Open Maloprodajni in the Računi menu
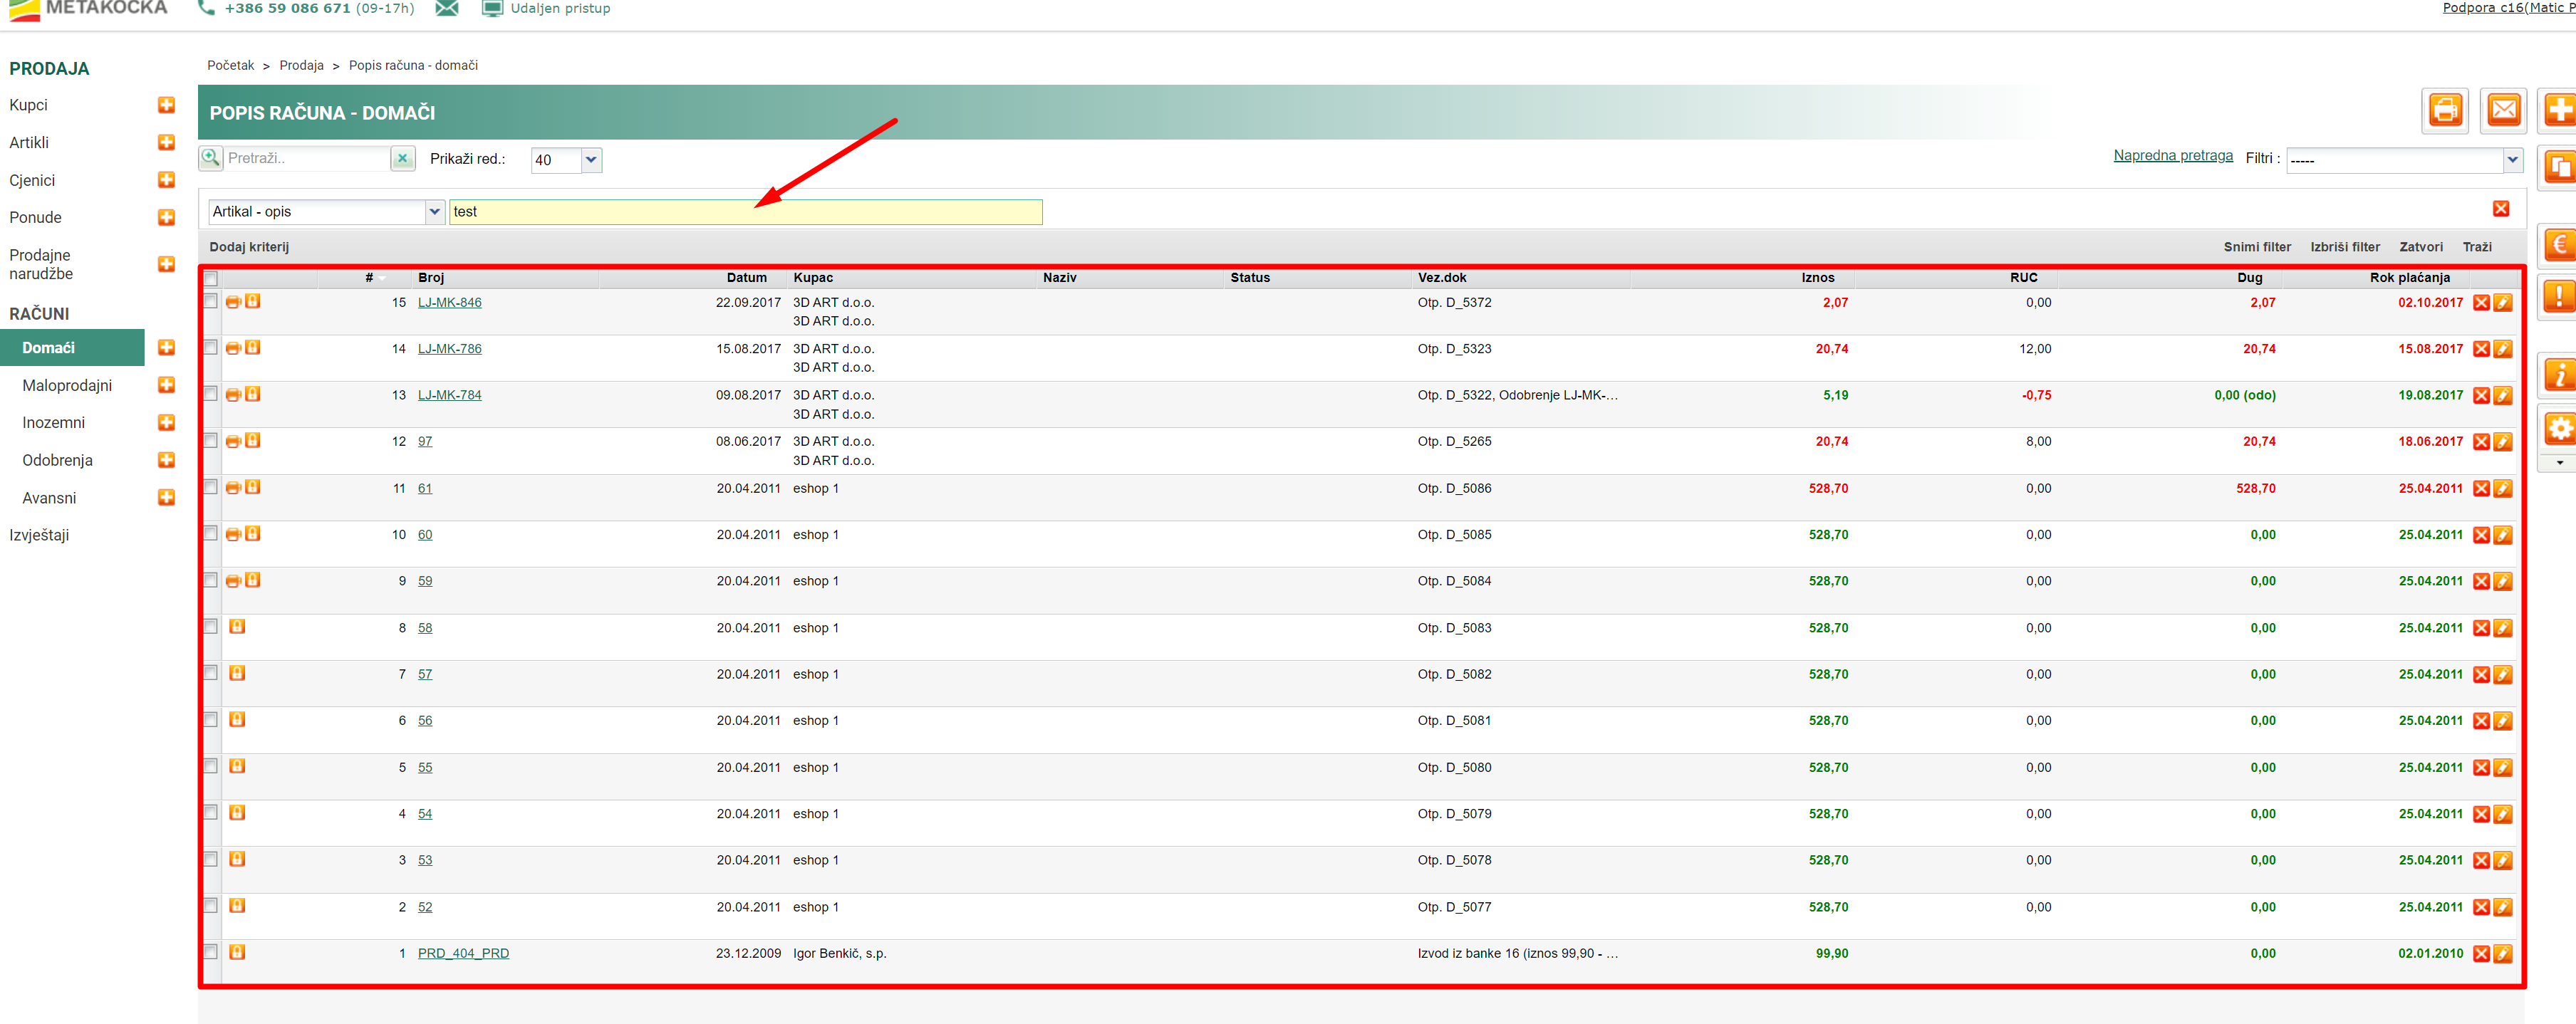 [67, 385]
